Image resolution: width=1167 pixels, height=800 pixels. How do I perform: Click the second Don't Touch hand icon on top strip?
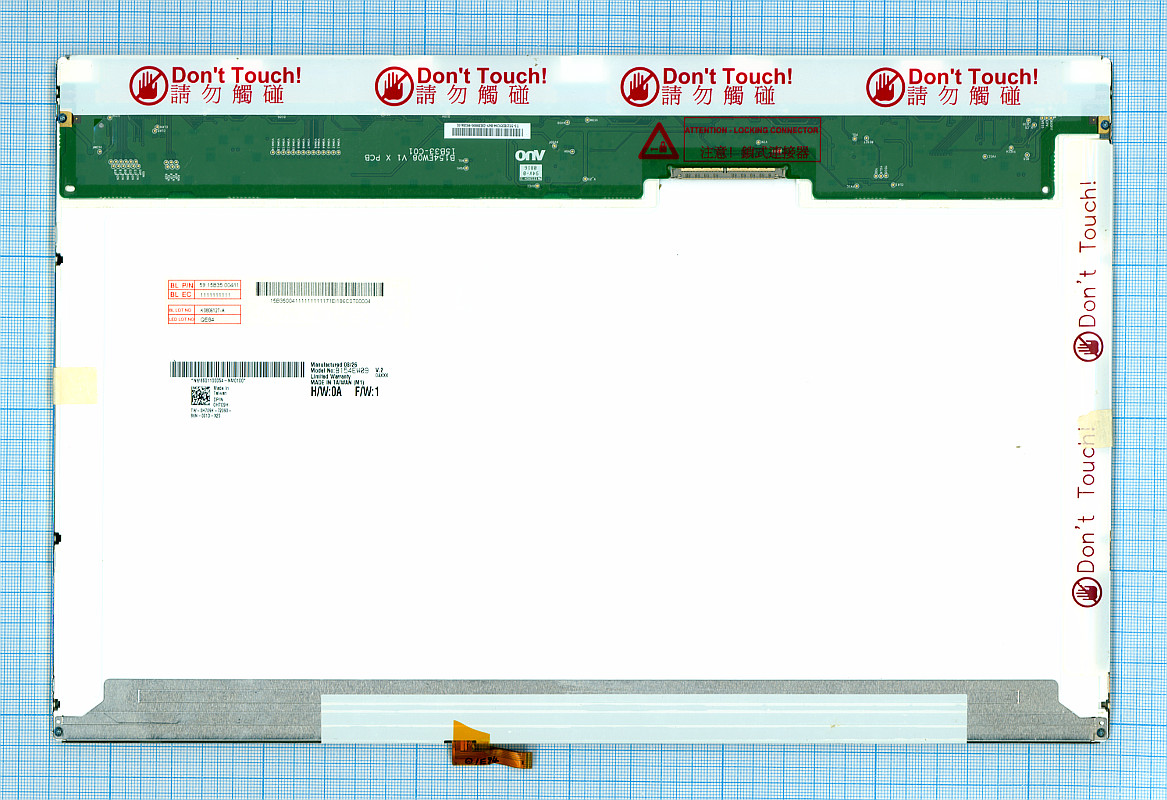[394, 86]
